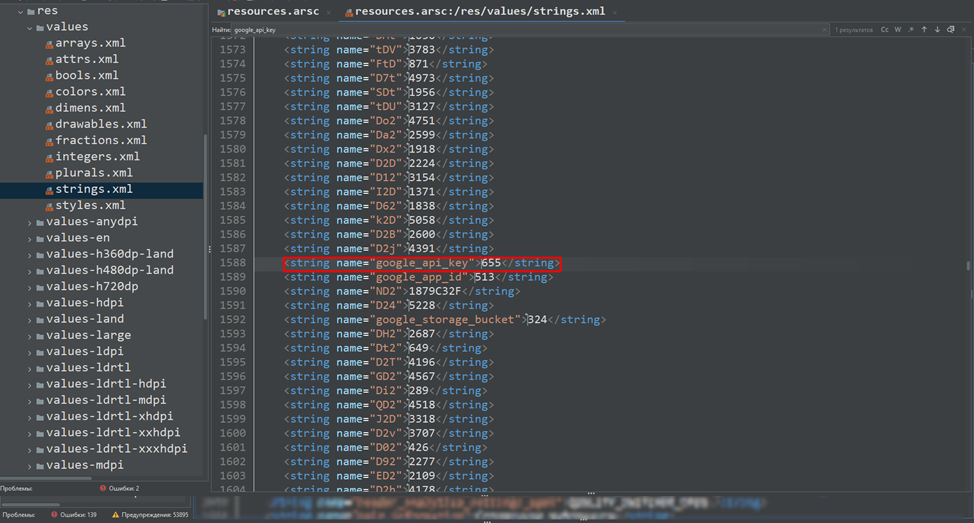Open colors.xml in the tree
The width and height of the screenshot is (974, 523).
[90, 92]
